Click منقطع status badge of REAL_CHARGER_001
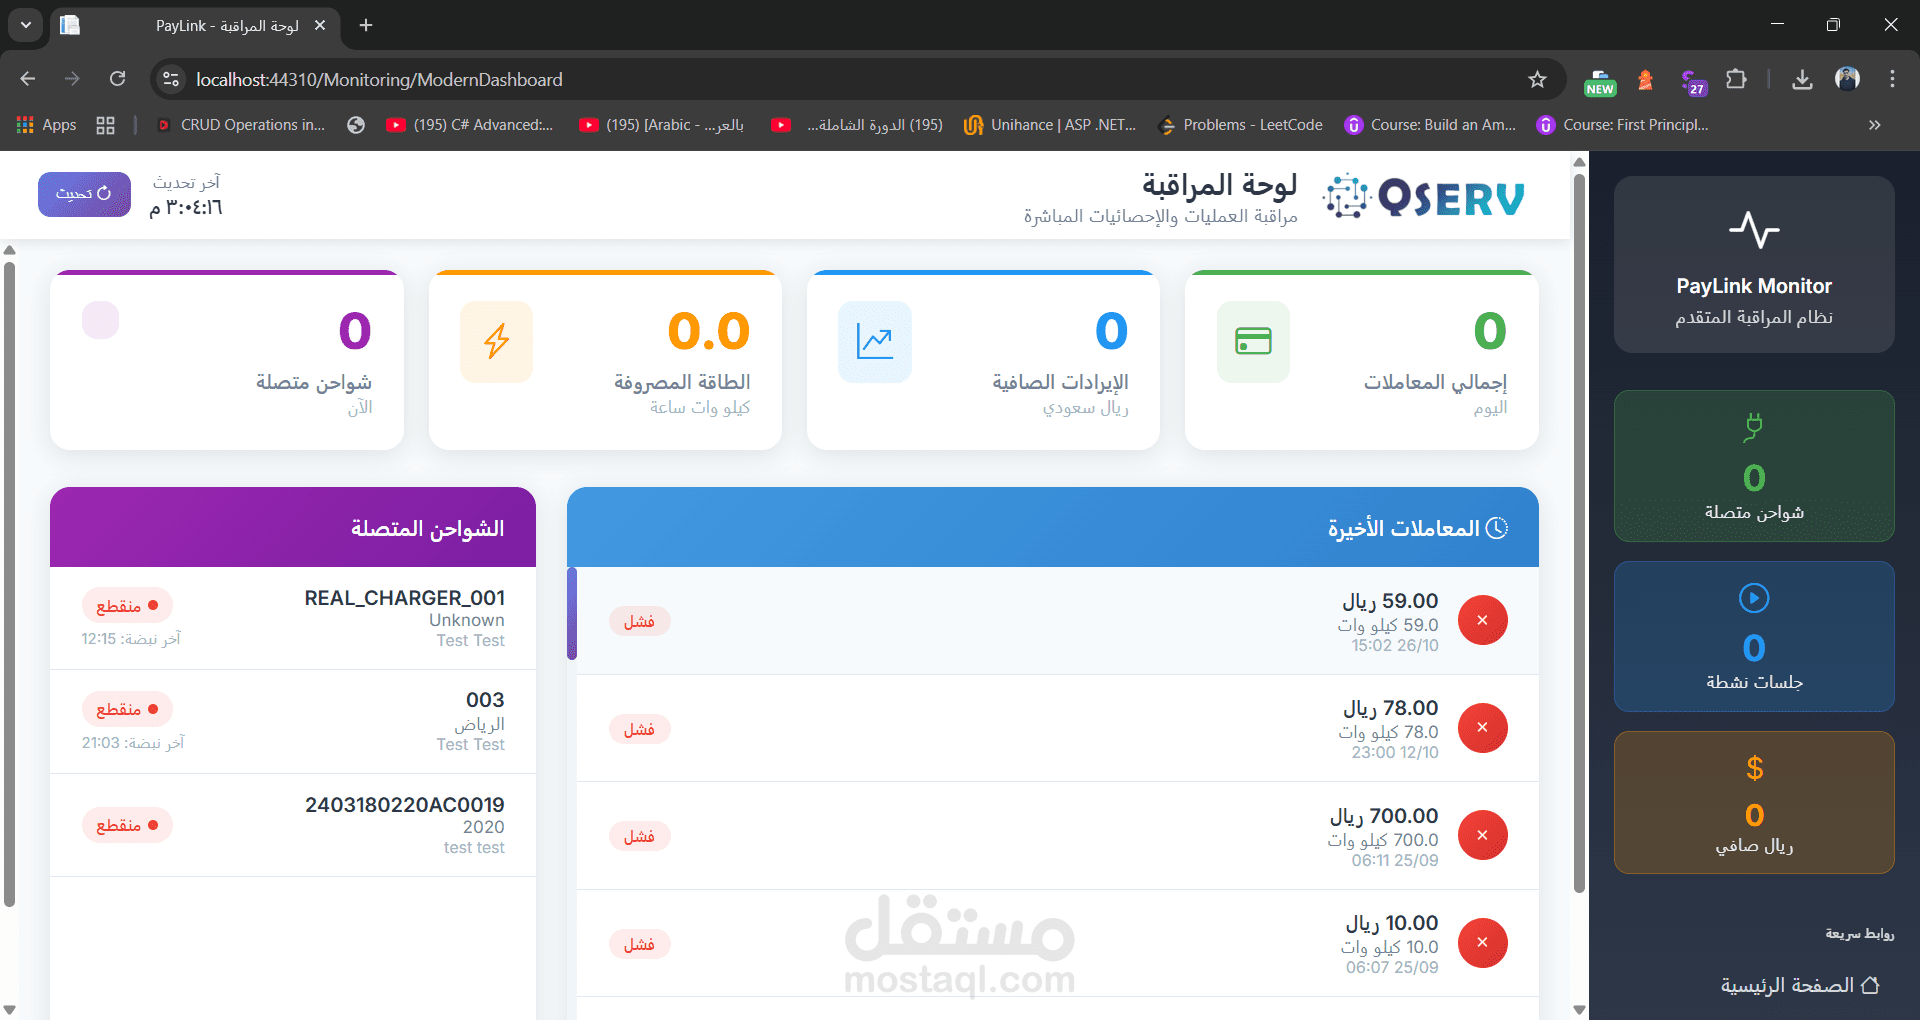Viewport: 1920px width, 1020px height. 127,605
